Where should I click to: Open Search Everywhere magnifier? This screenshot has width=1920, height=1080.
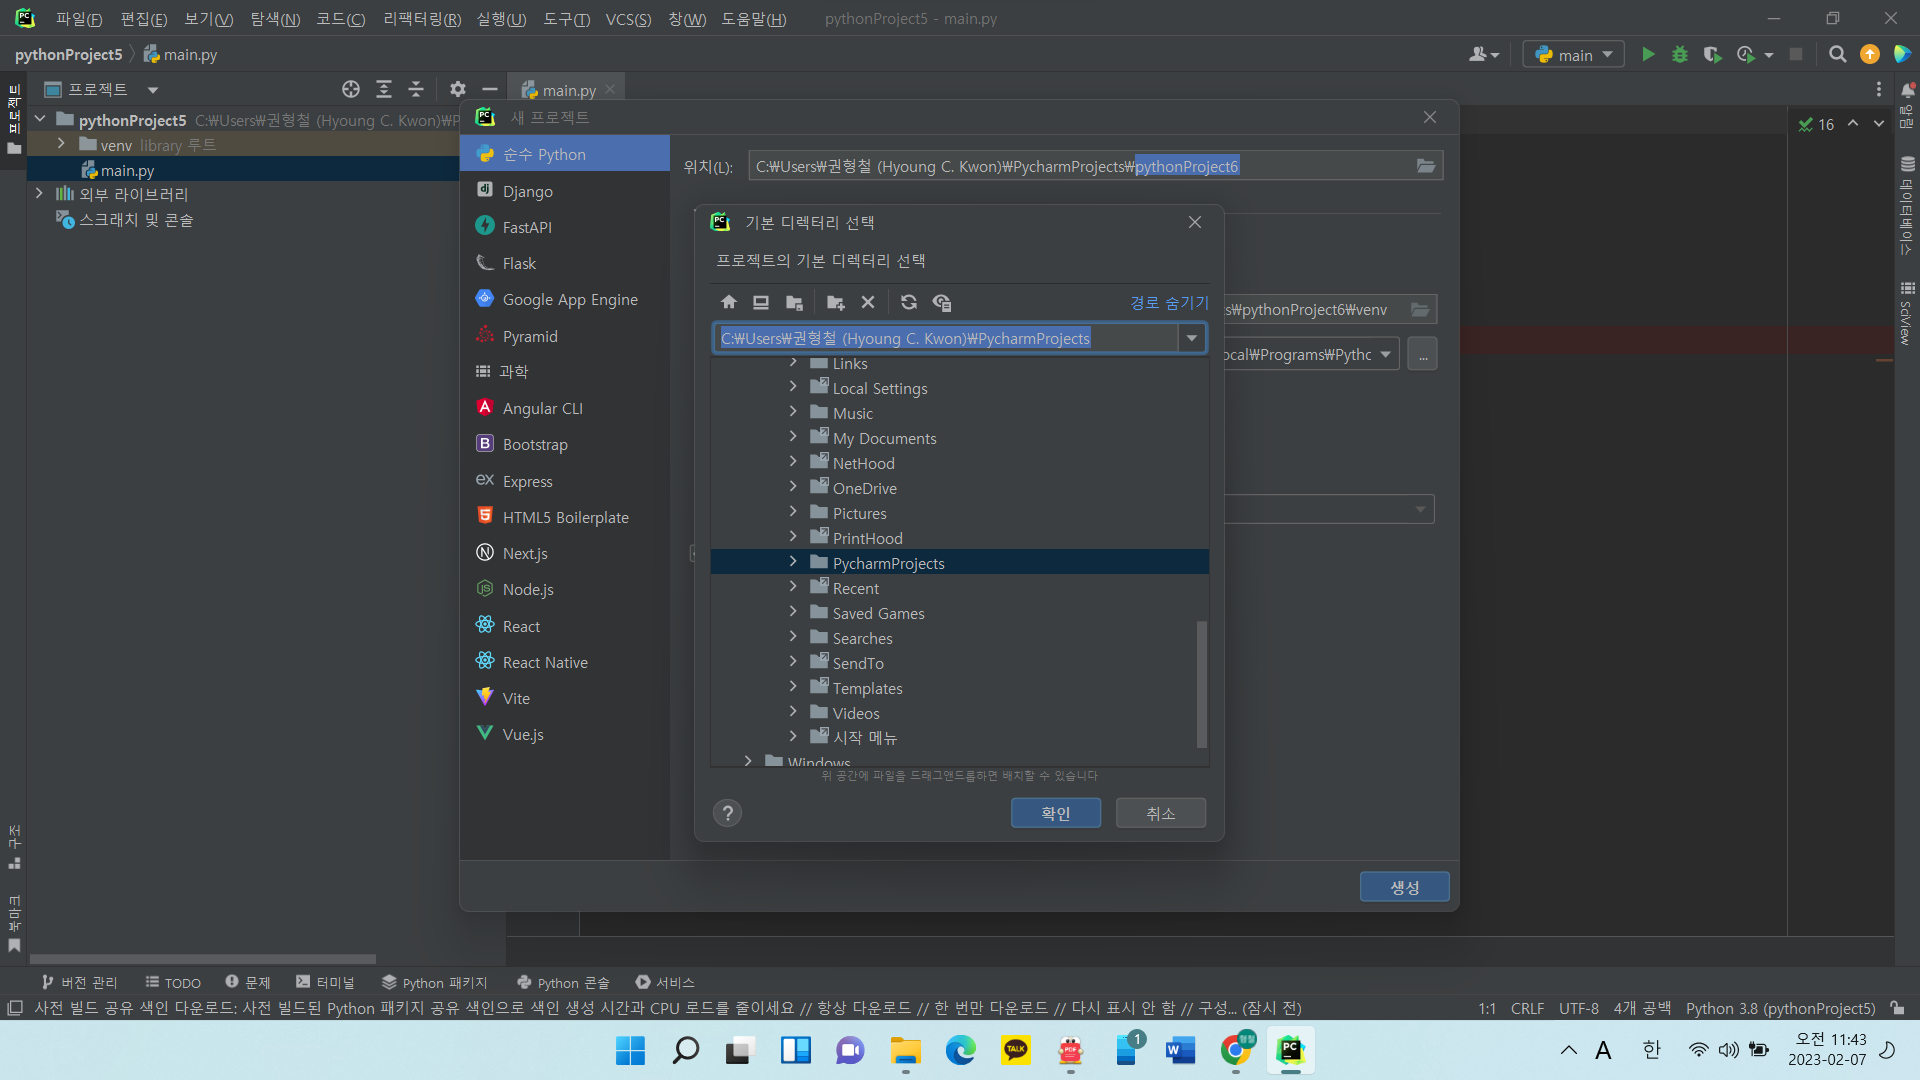point(1838,54)
